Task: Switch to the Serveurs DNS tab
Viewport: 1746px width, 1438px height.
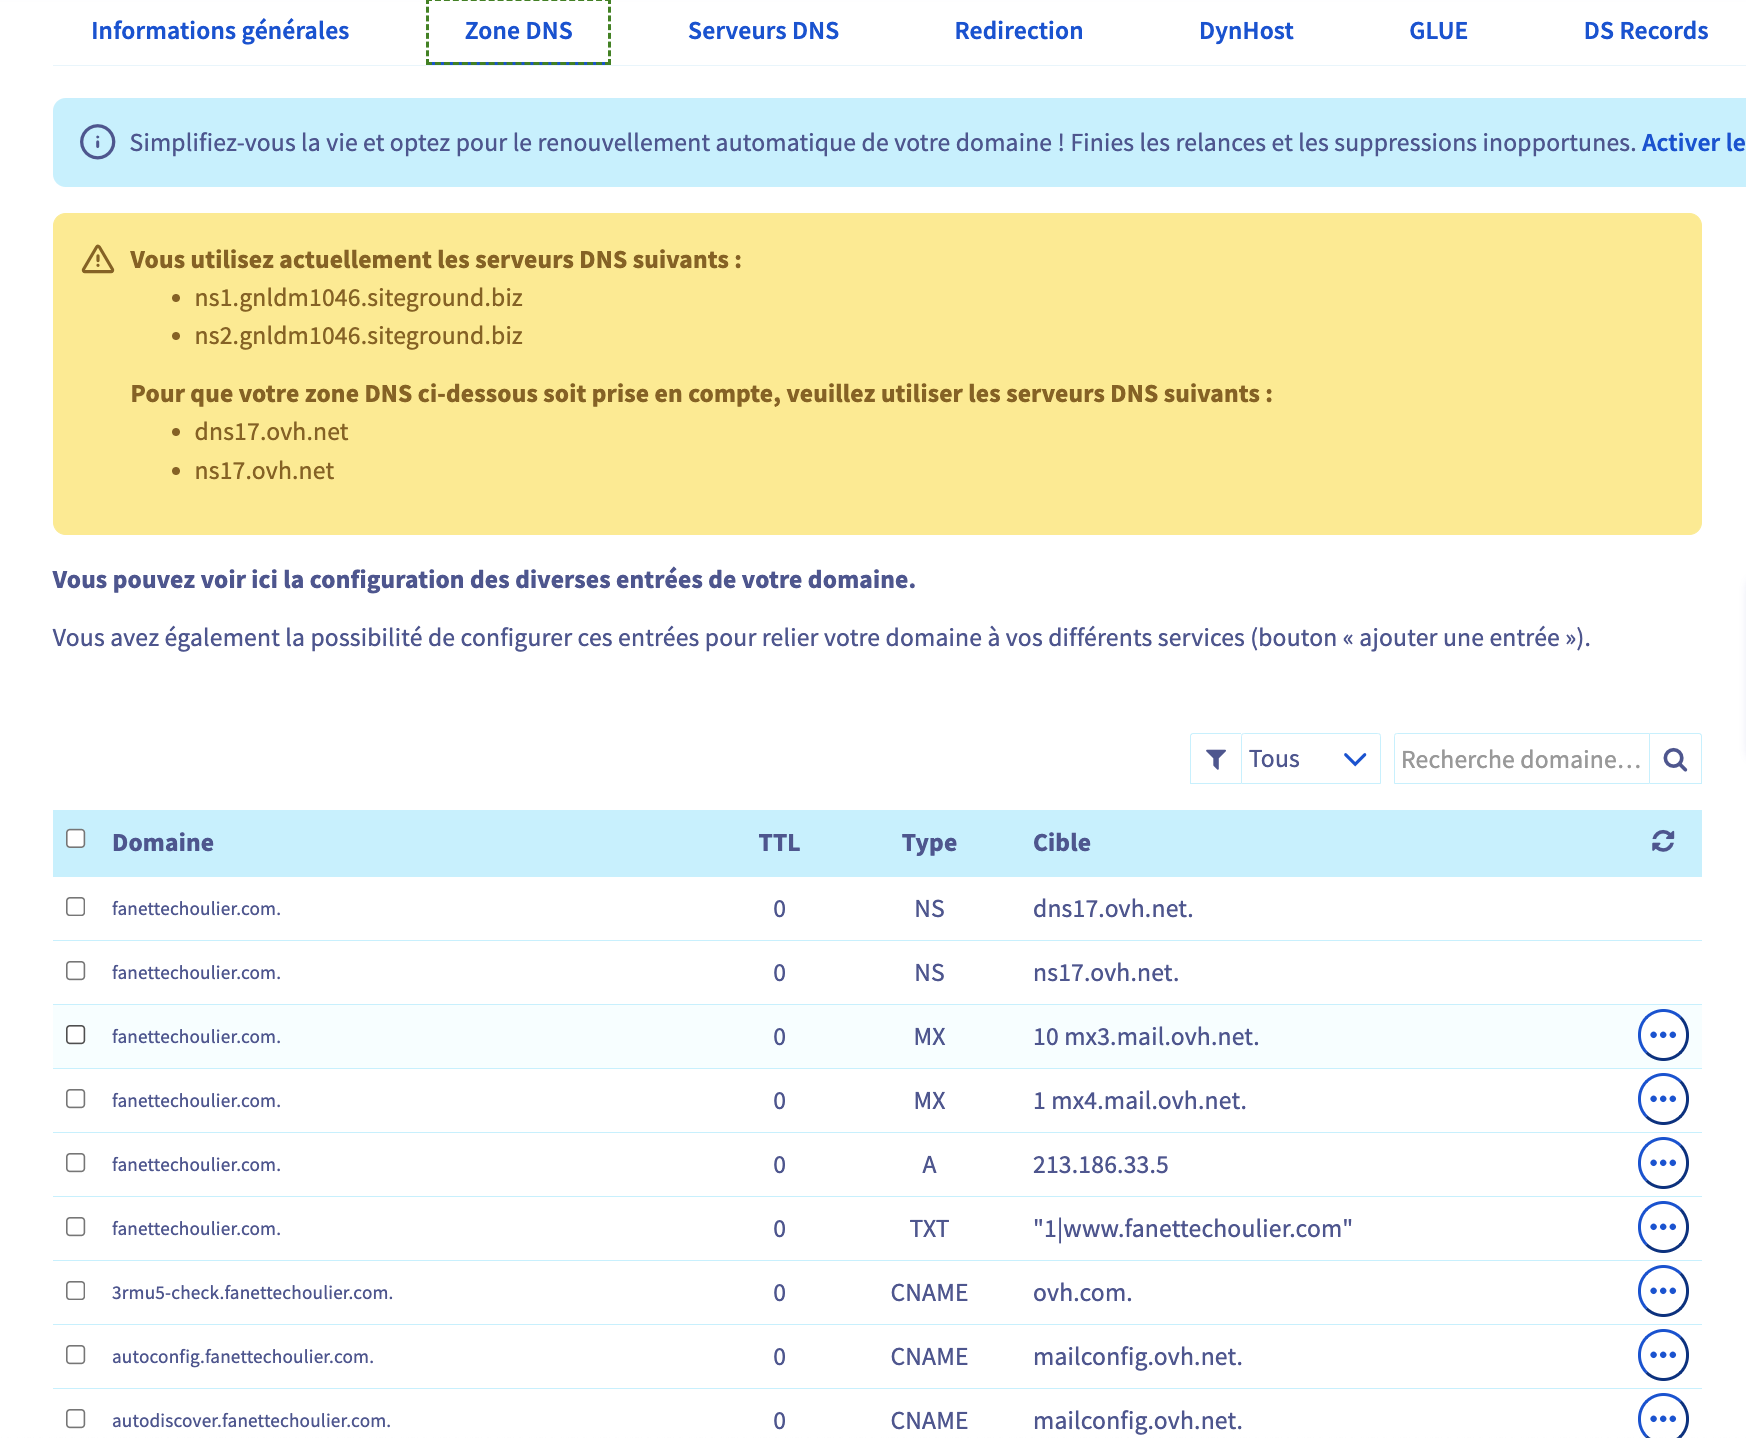Action: [763, 31]
